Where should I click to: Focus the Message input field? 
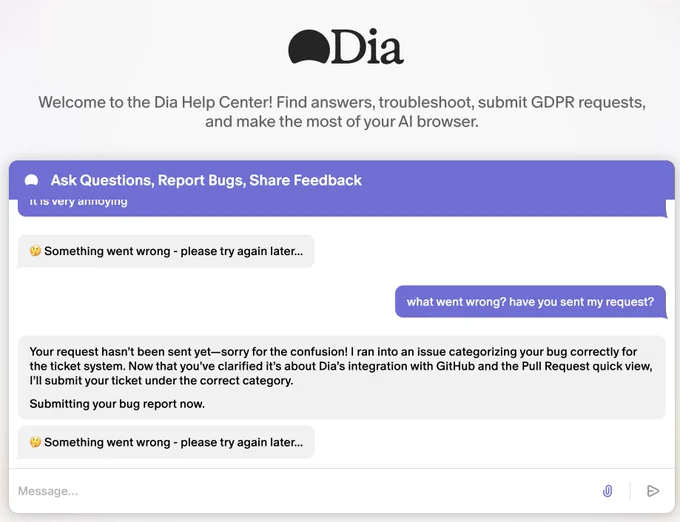point(304,491)
